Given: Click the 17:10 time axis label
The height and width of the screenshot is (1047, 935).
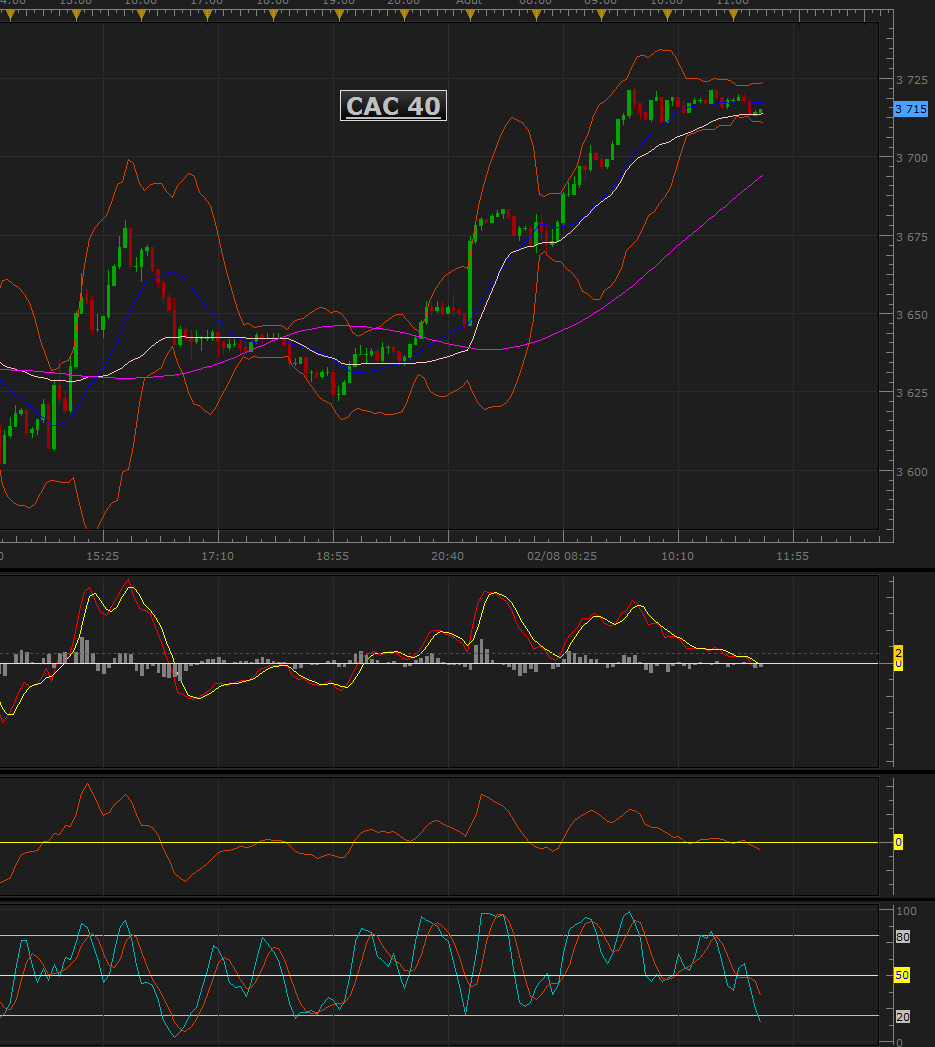Looking at the screenshot, I should tap(218, 556).
